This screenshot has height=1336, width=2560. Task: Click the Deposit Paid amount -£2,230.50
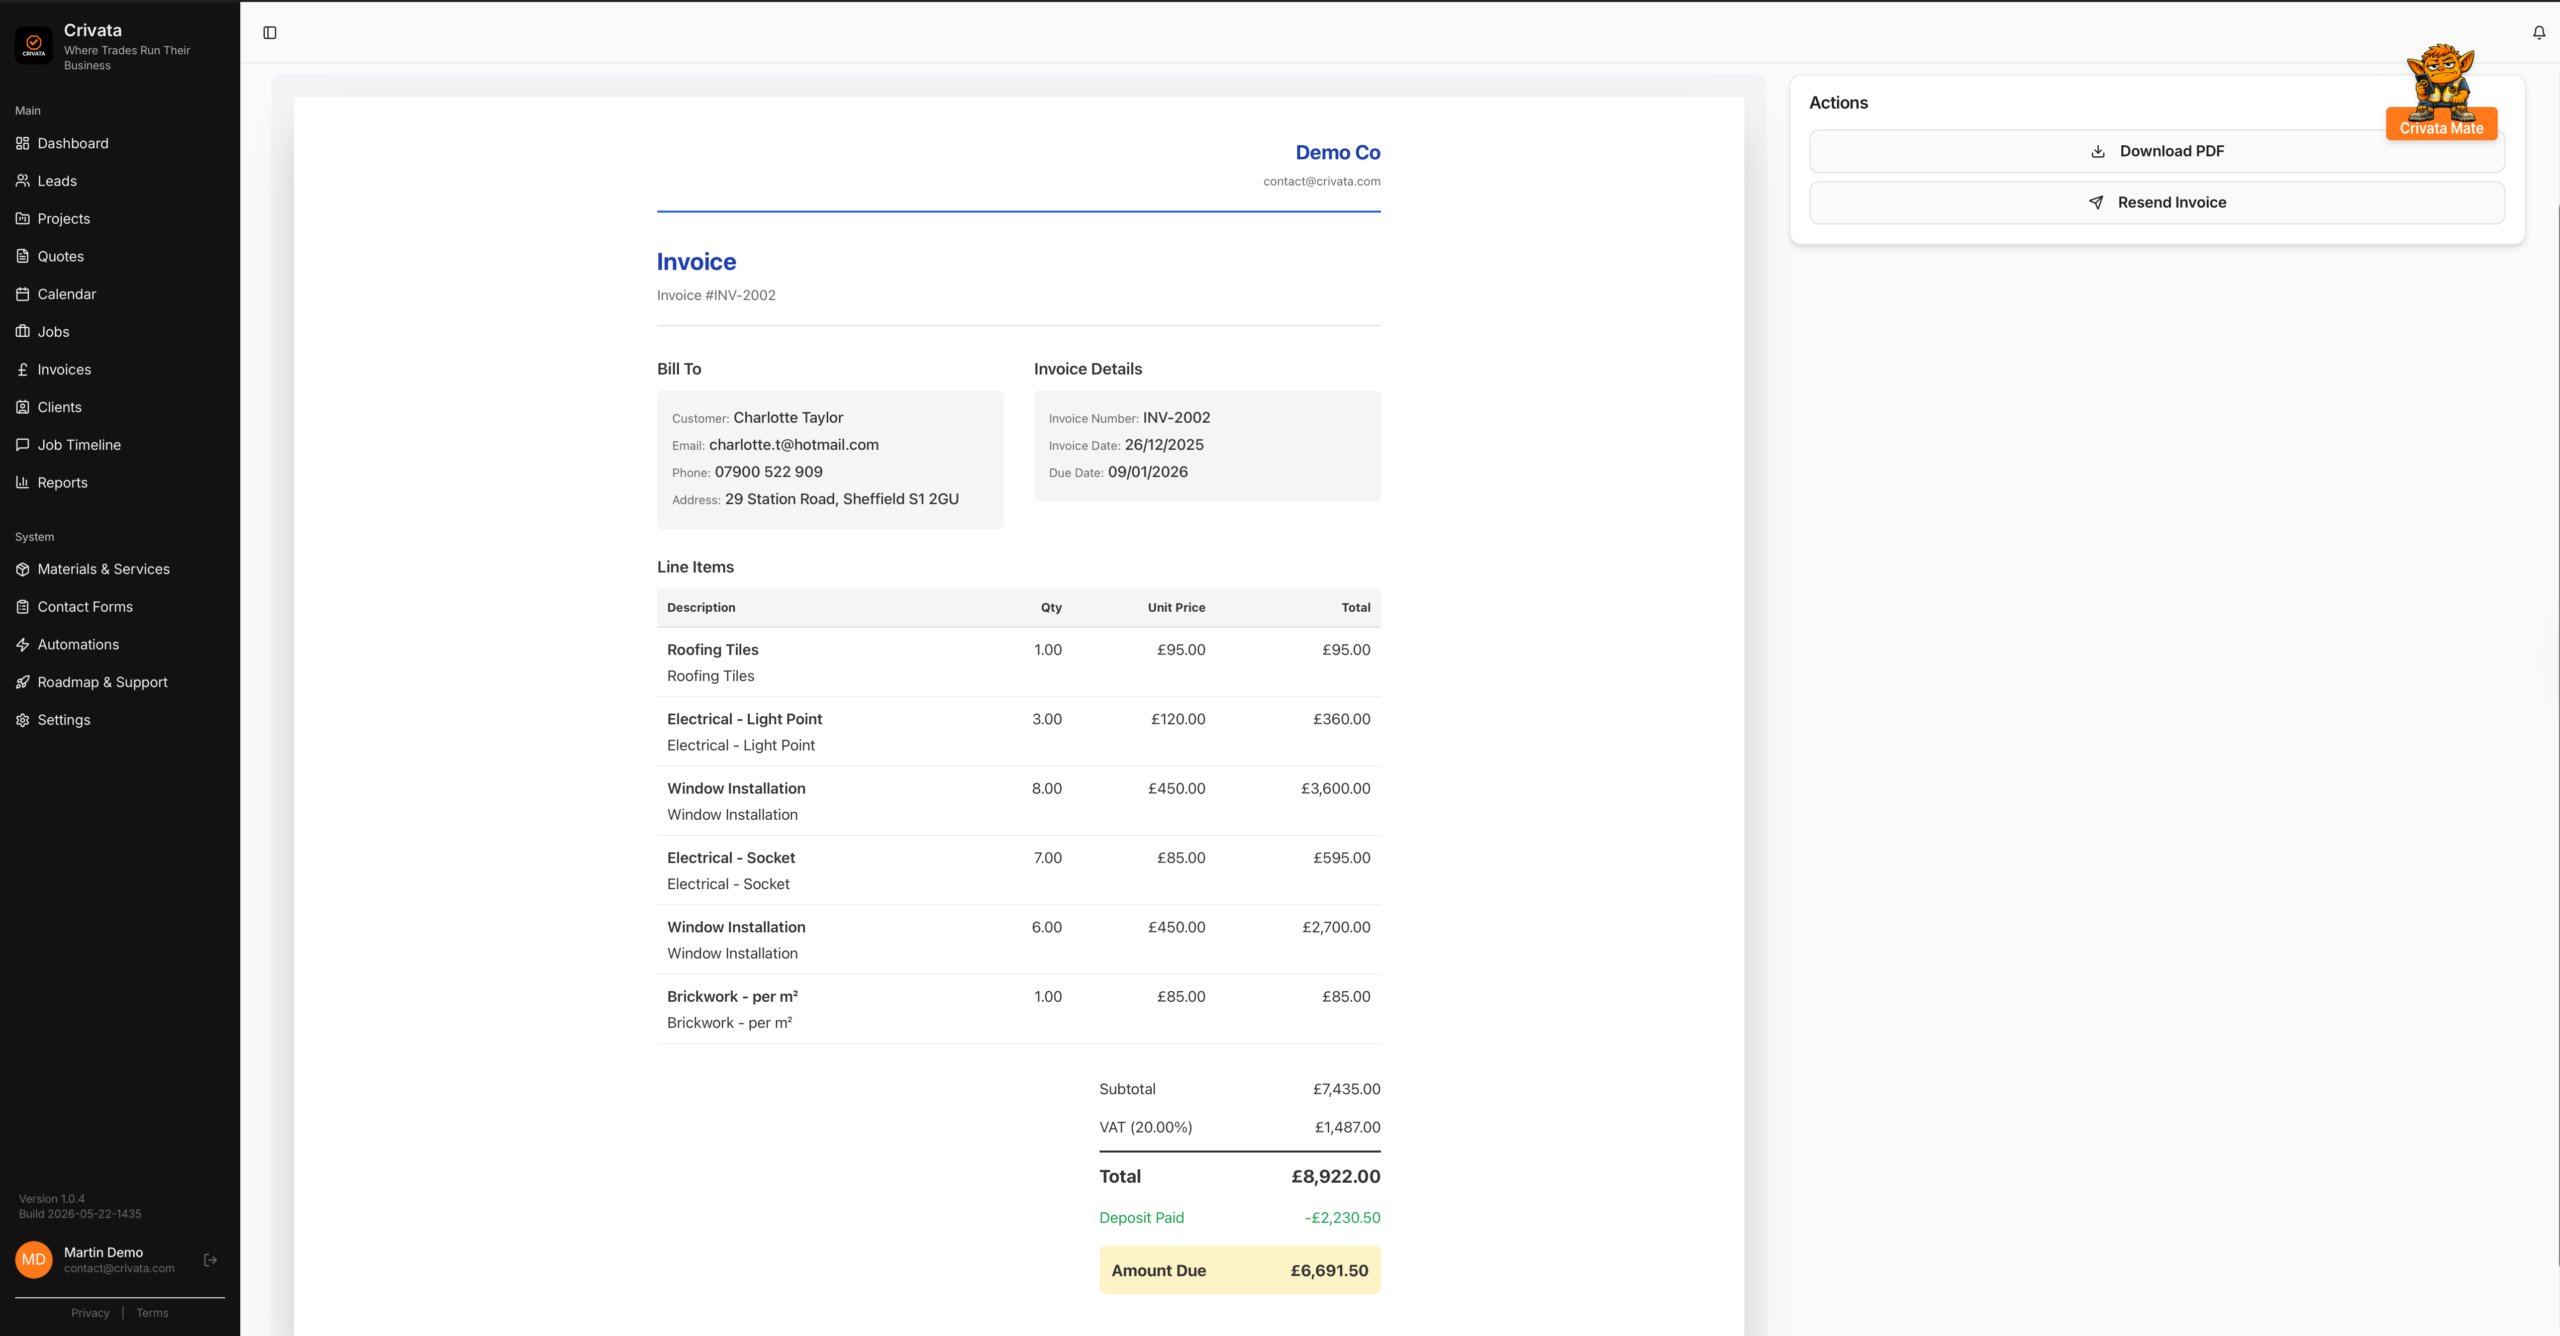click(x=1342, y=1218)
